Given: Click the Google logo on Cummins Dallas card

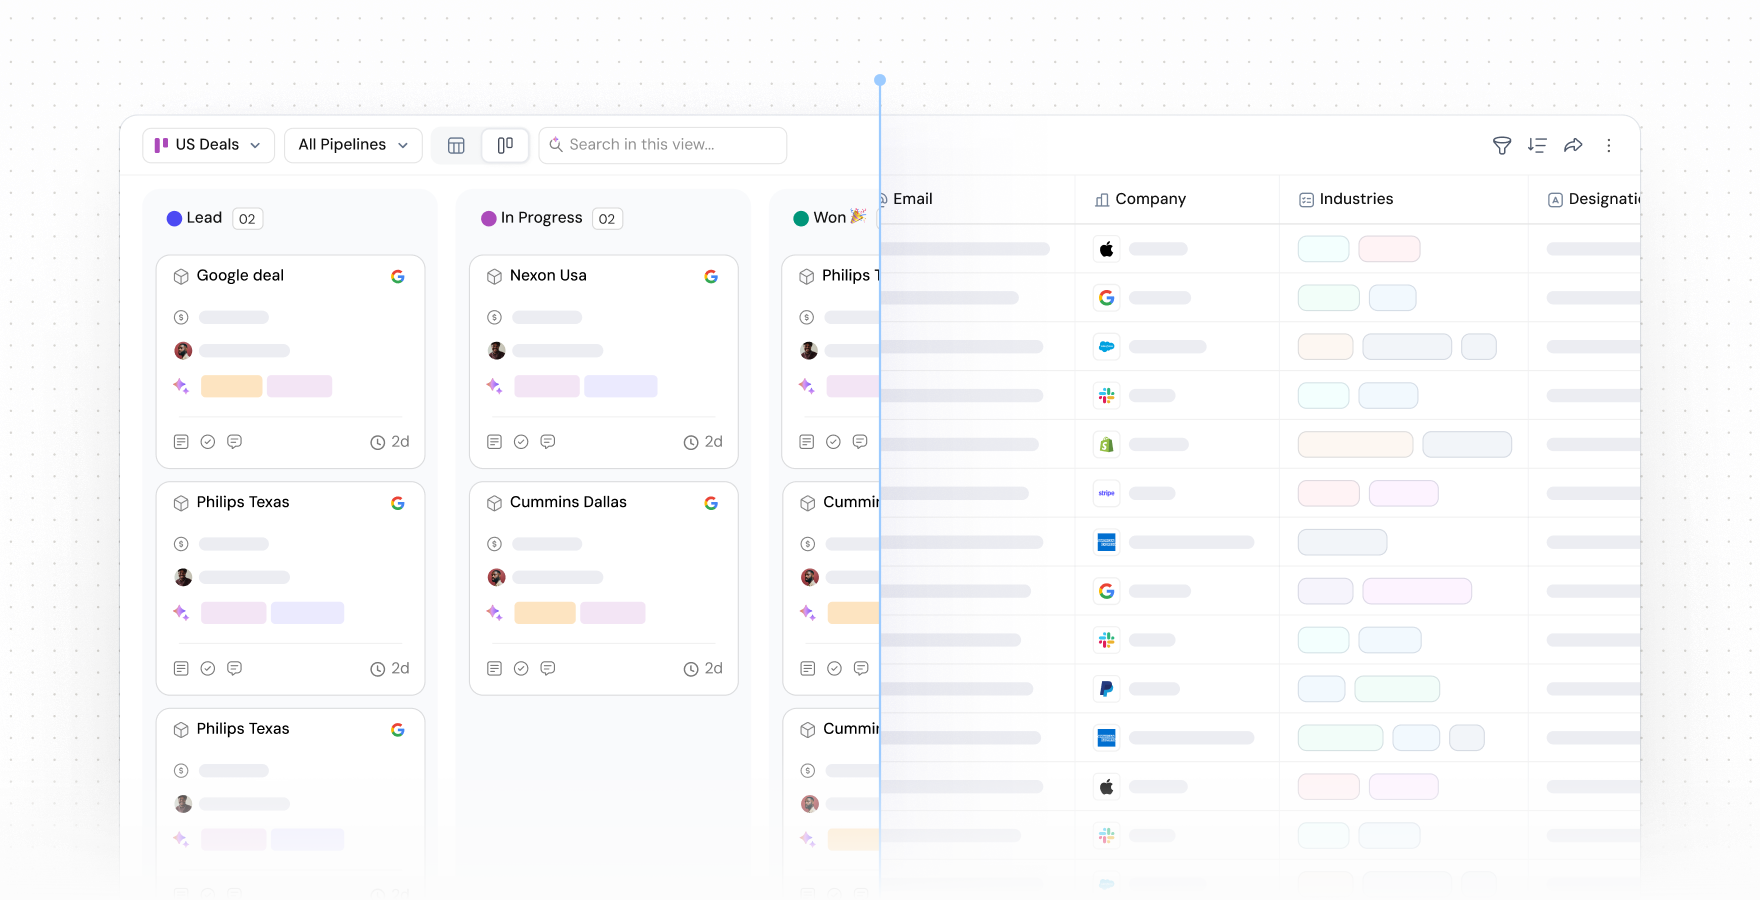Looking at the screenshot, I should pos(711,503).
